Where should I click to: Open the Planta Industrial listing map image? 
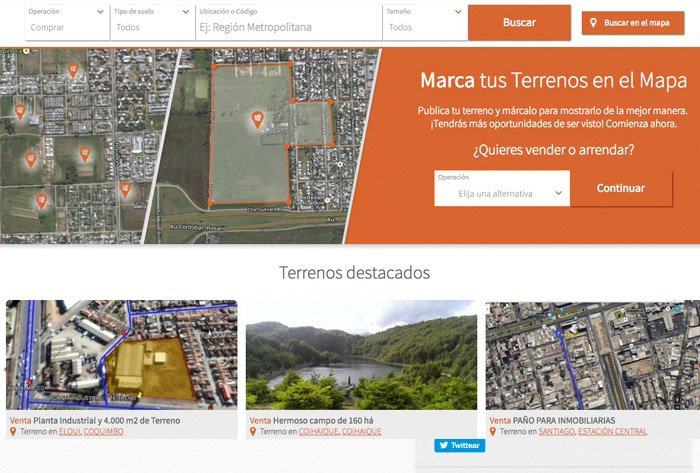121,355
